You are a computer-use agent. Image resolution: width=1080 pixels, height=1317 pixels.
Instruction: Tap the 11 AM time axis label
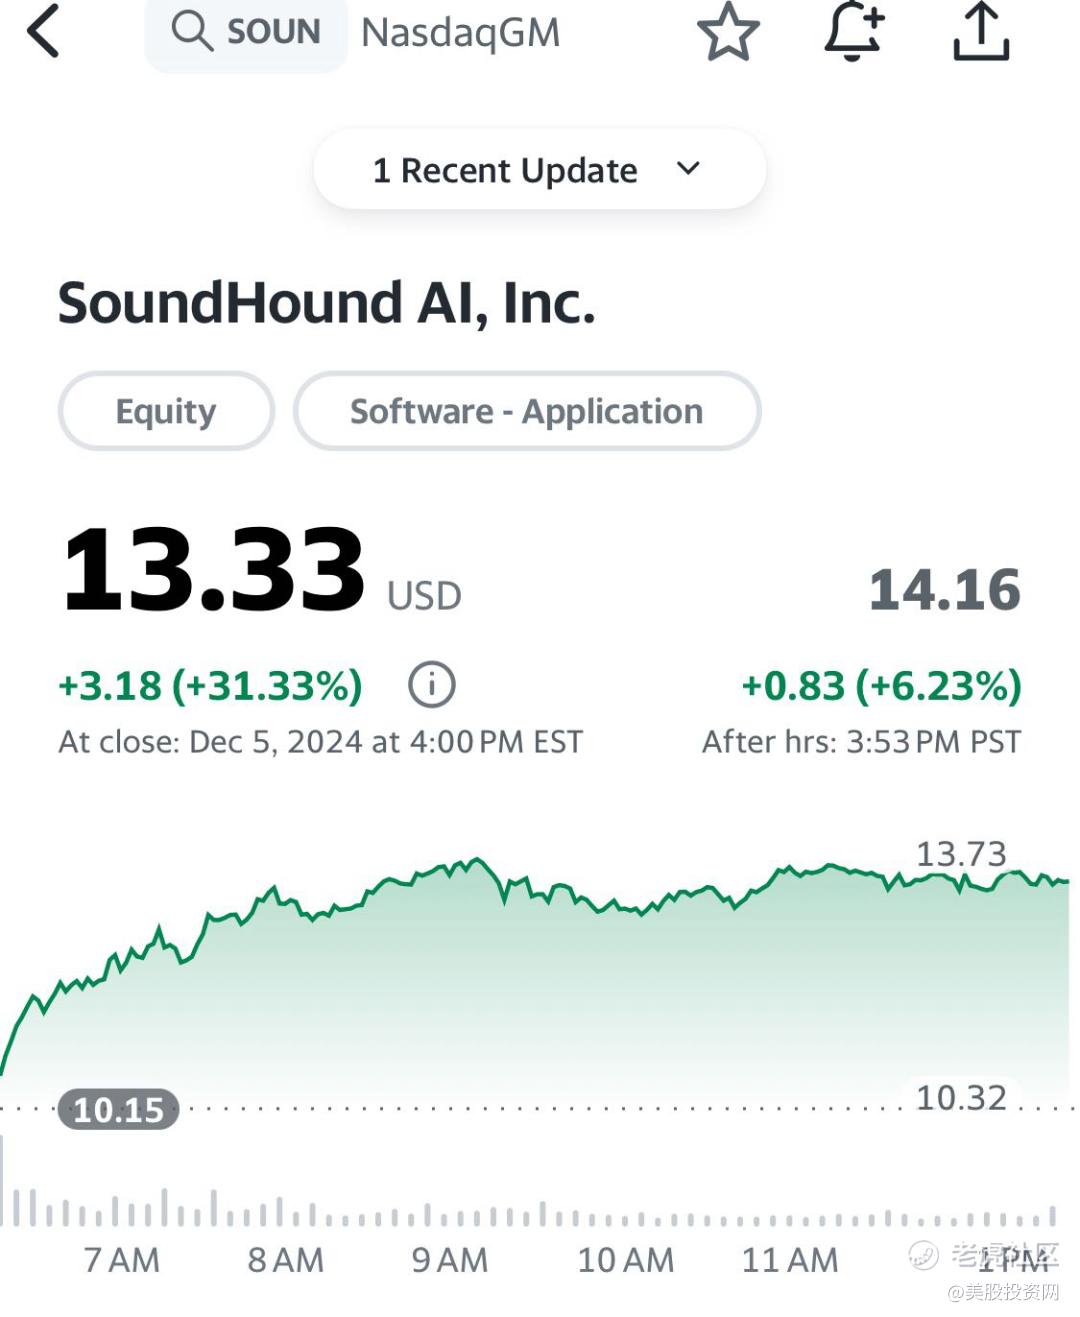pos(789,1260)
